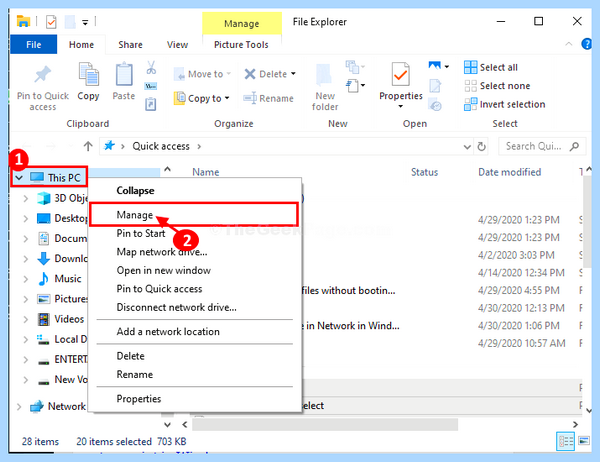
Task: Choose Manage from the context menu
Action: (193, 215)
